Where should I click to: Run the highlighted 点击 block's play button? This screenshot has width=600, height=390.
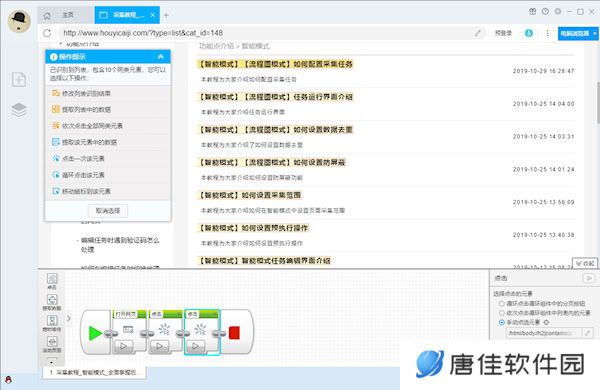pos(196,346)
